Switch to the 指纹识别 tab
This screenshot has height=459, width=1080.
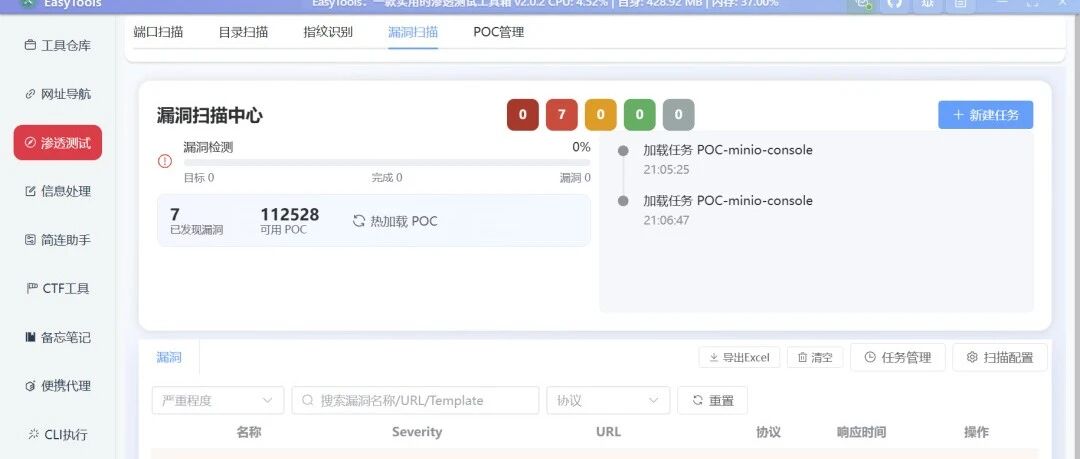coord(328,32)
